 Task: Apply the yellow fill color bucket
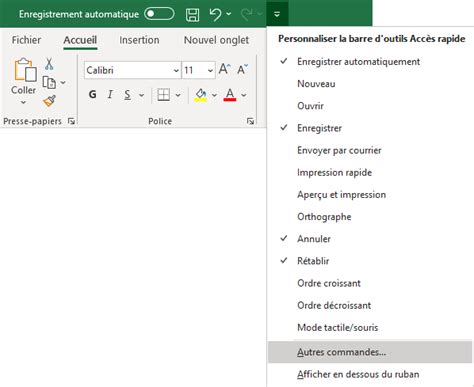point(200,95)
